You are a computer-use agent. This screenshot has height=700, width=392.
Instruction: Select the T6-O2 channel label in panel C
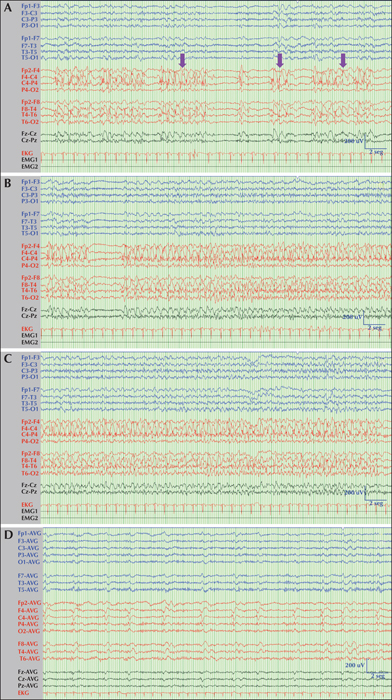click(x=30, y=473)
